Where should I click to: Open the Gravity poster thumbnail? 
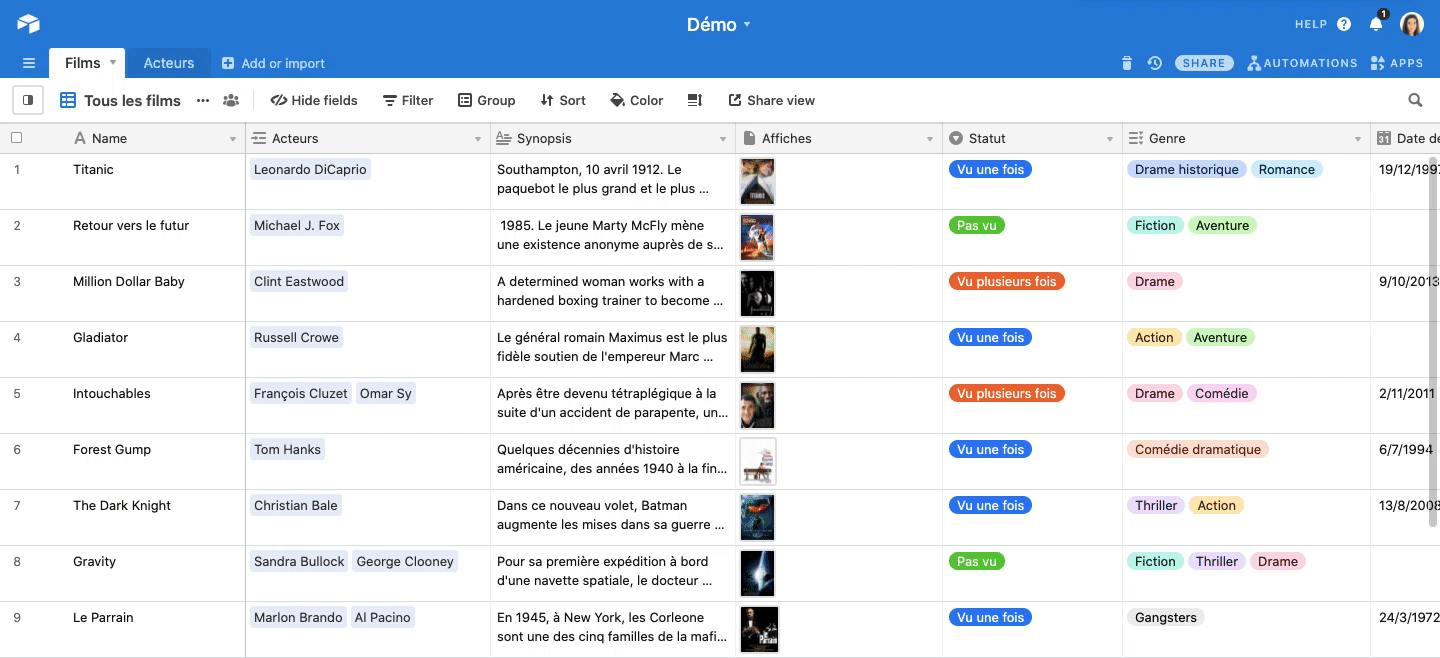758,574
